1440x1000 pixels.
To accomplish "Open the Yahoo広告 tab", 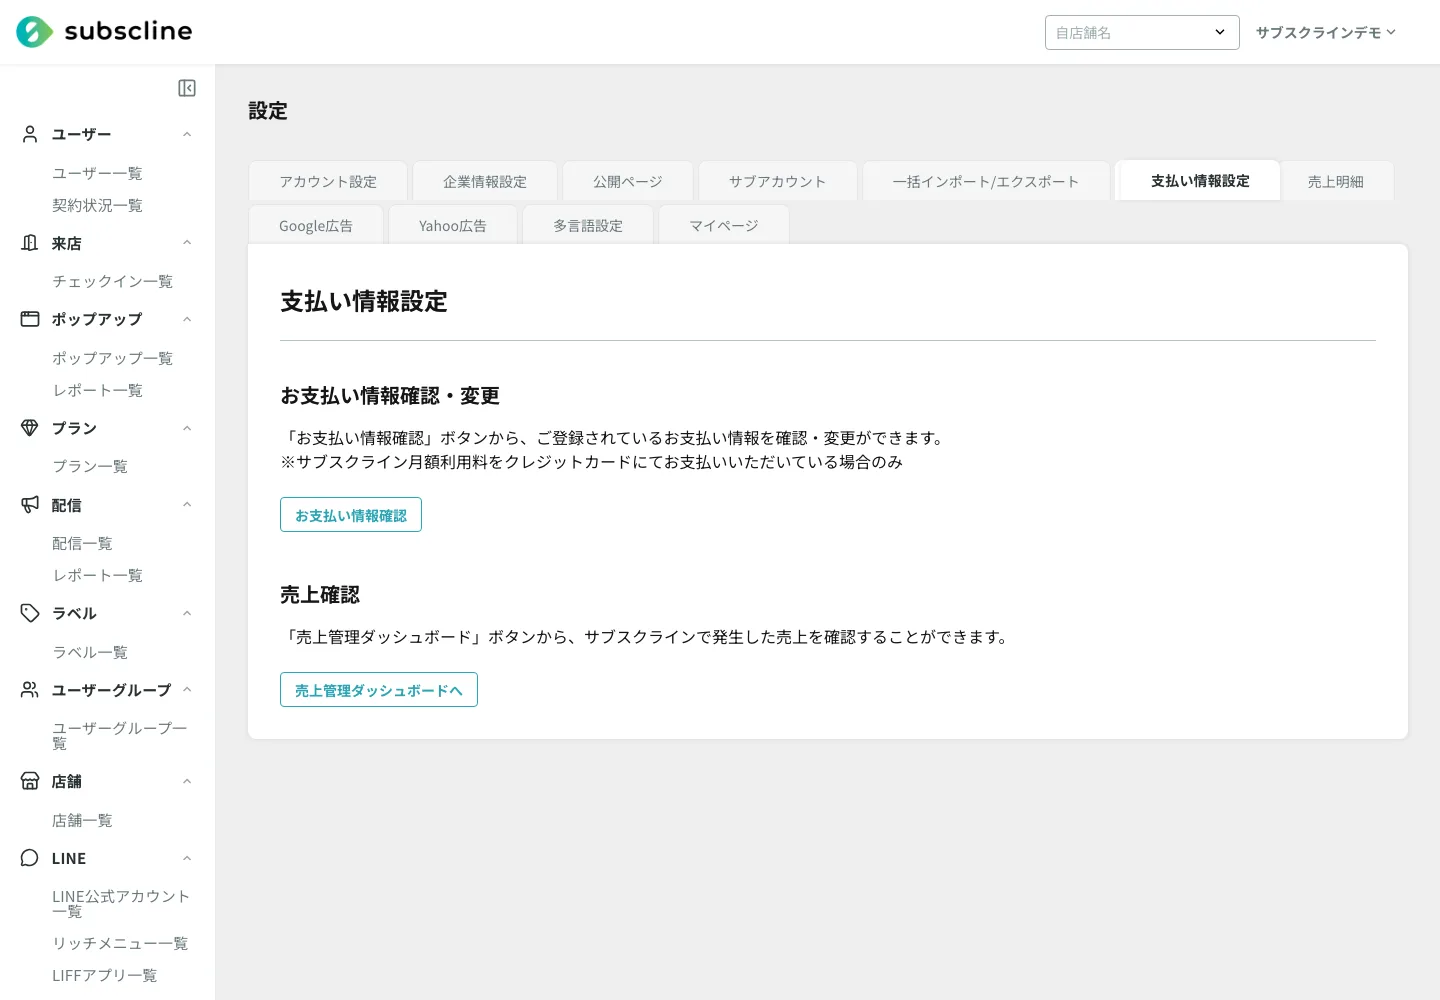I will click(453, 225).
